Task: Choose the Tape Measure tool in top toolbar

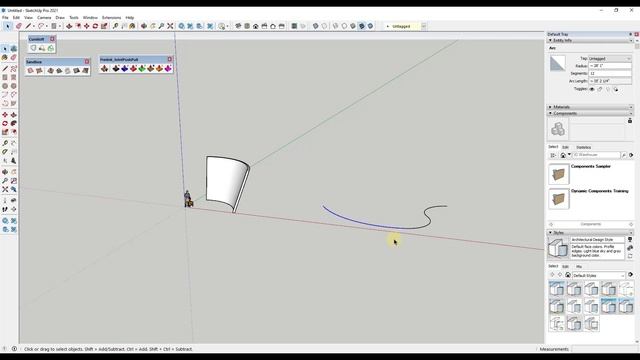Action: 115,26
